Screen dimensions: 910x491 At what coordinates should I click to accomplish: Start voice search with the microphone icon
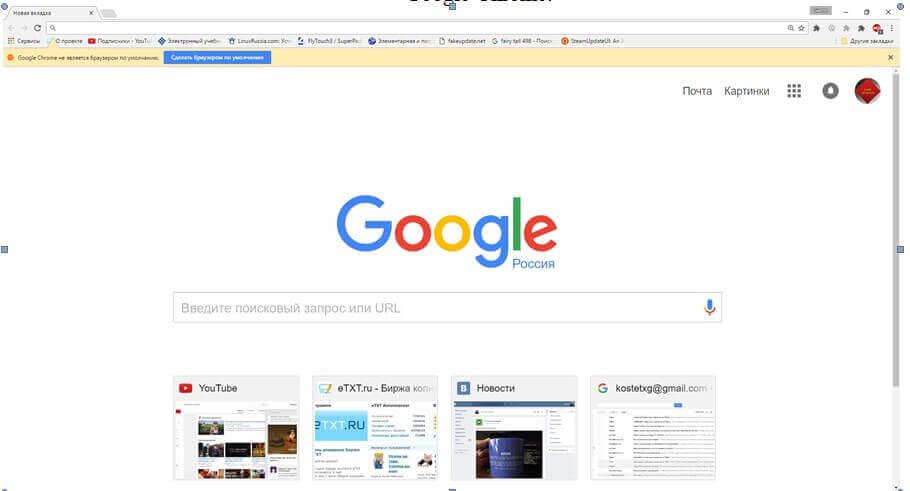tap(709, 308)
